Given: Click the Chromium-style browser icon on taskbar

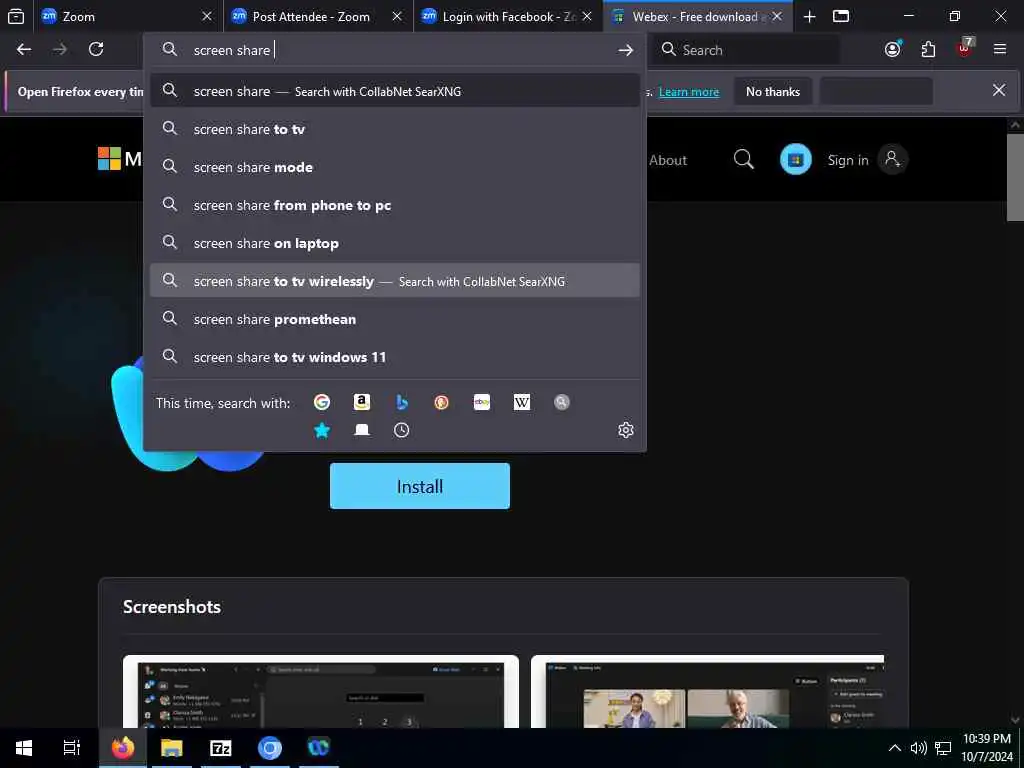Looking at the screenshot, I should [x=270, y=747].
